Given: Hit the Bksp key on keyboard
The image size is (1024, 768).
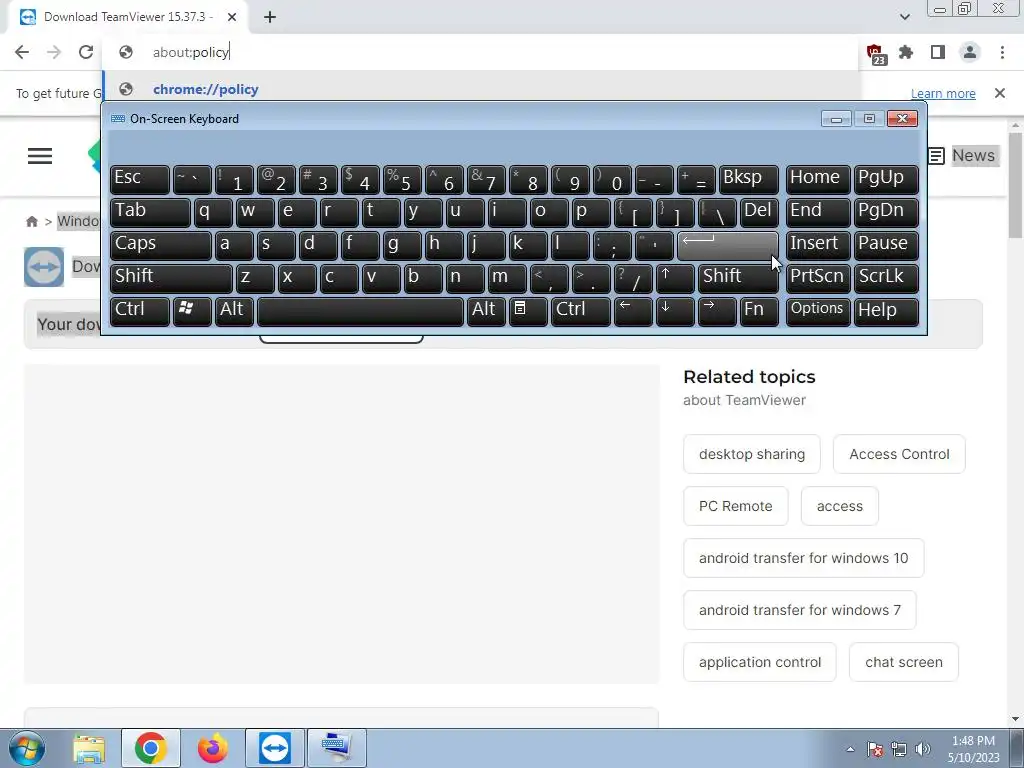Looking at the screenshot, I should tap(748, 179).
